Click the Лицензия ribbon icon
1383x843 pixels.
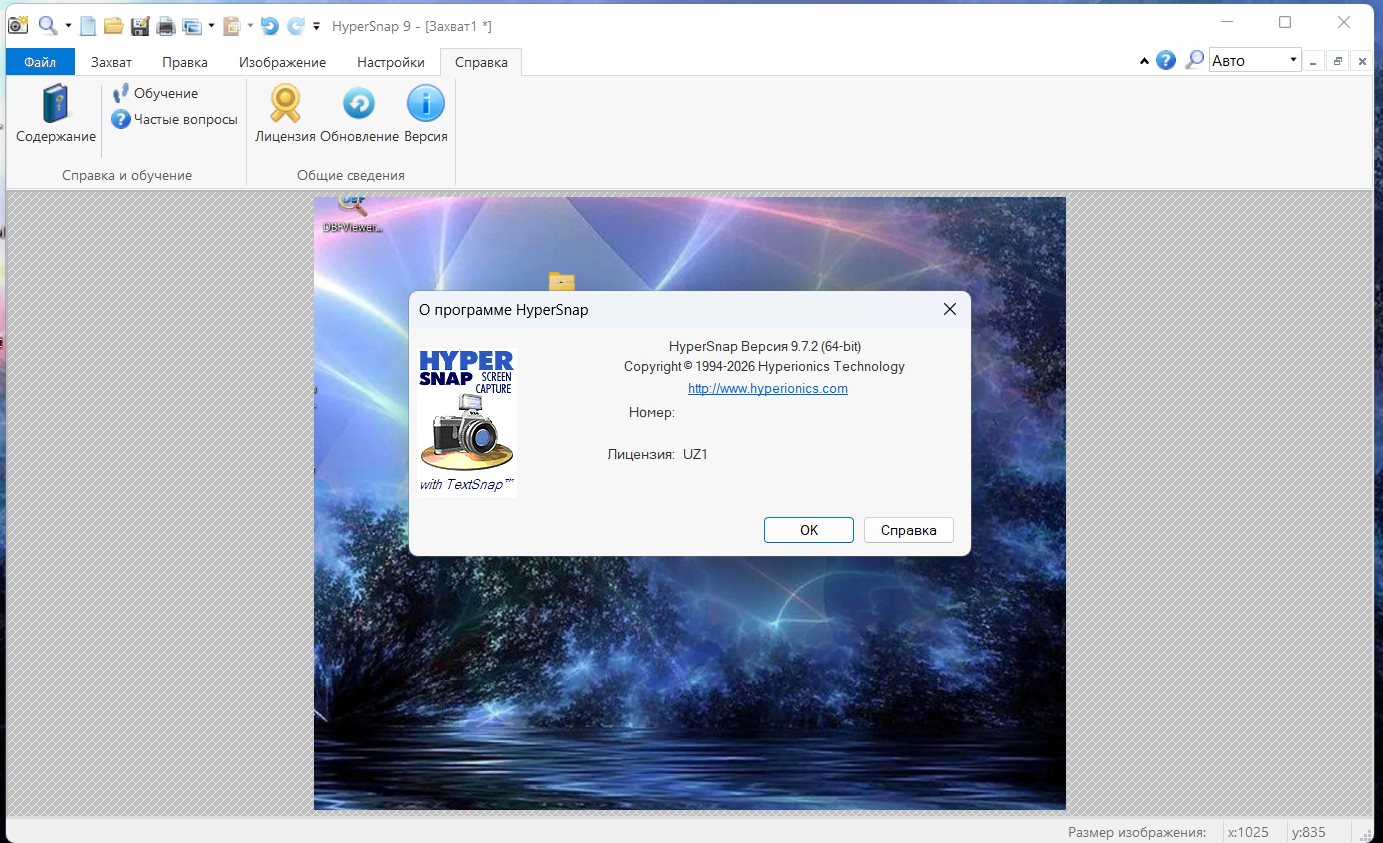[285, 115]
